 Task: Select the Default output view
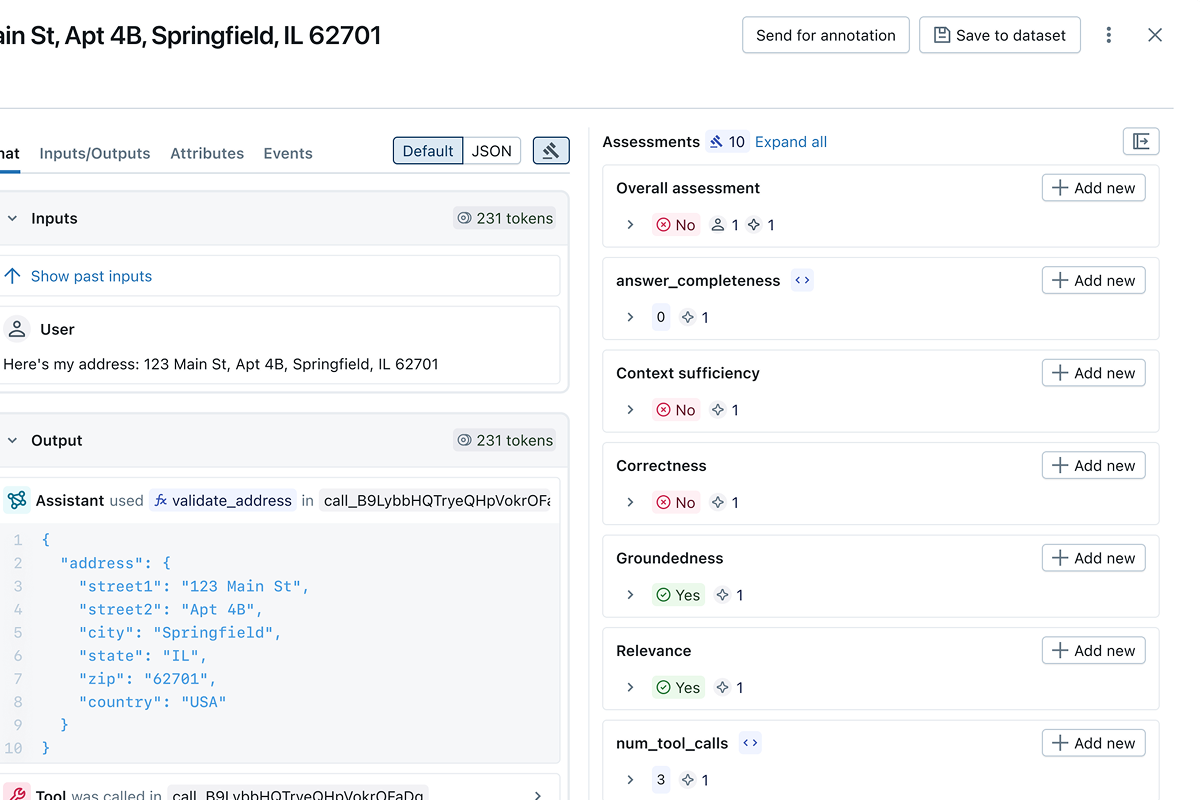coord(427,150)
